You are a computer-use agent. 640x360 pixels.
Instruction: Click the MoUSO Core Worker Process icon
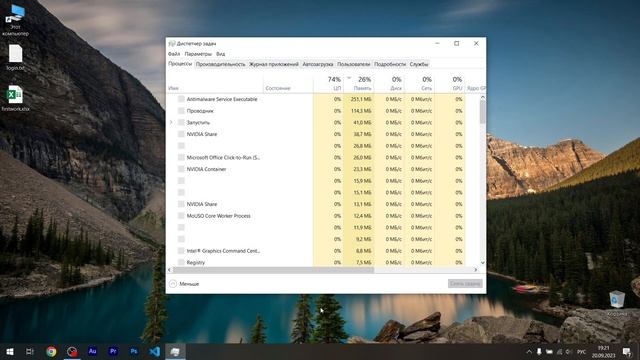coord(181,216)
